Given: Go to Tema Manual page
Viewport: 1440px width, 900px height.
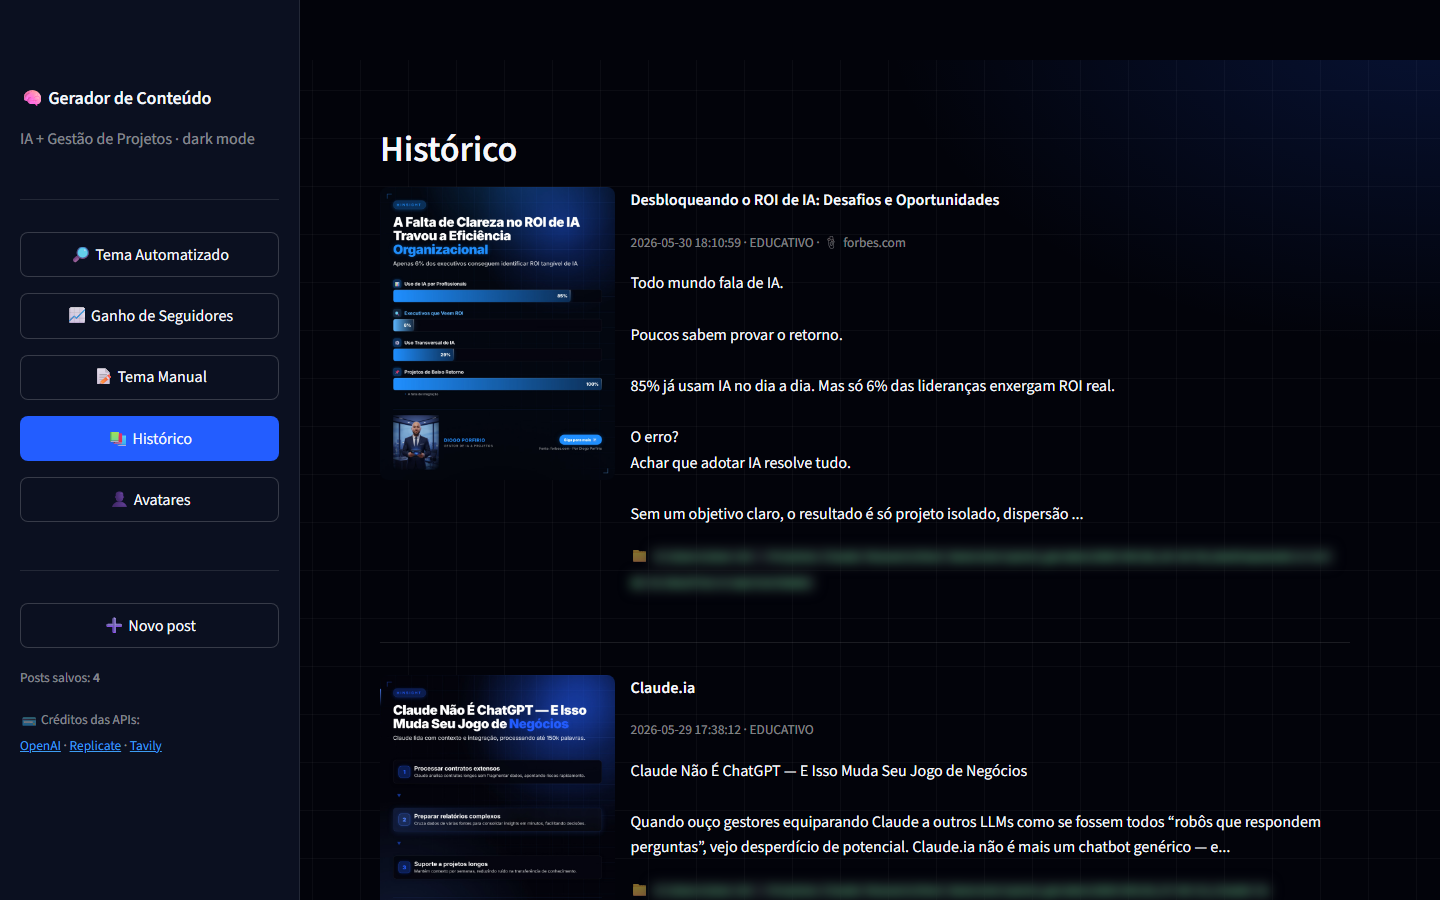Looking at the screenshot, I should pos(149,377).
